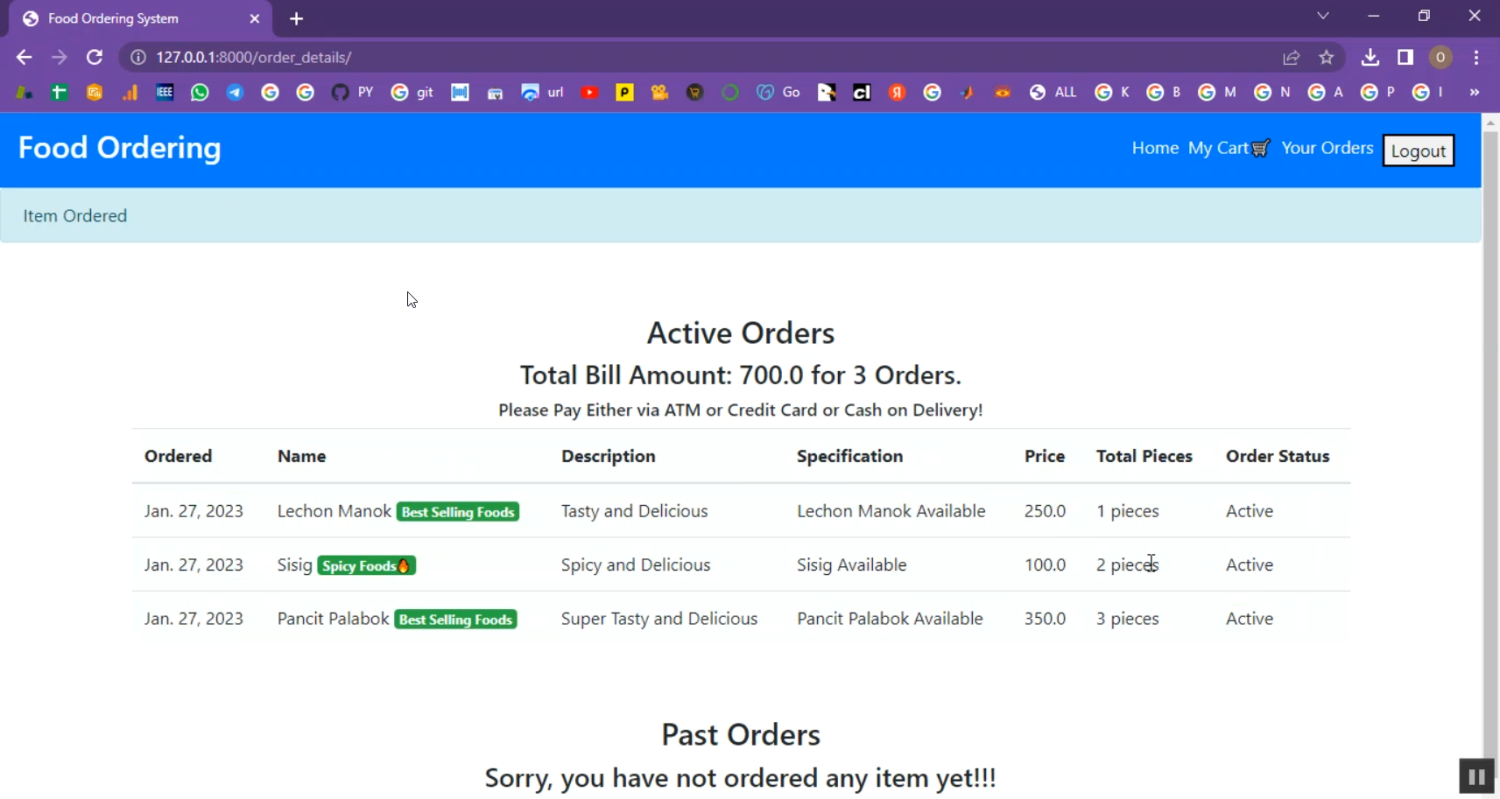Select the Lechon Manok item name
The height and width of the screenshot is (799, 1500).
click(334, 511)
